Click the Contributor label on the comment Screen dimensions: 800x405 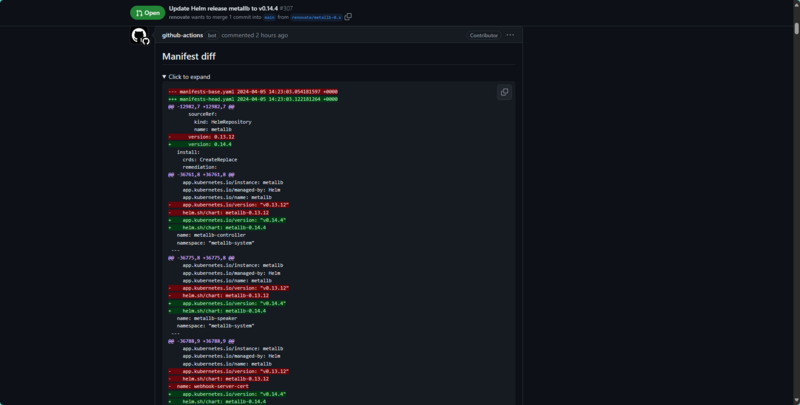point(484,35)
